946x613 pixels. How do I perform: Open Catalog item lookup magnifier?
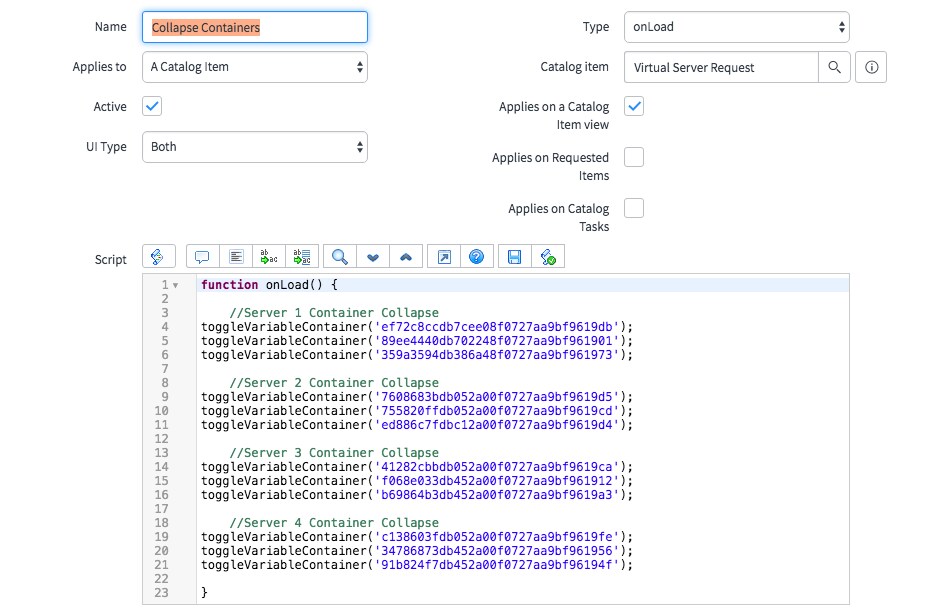click(x=834, y=67)
